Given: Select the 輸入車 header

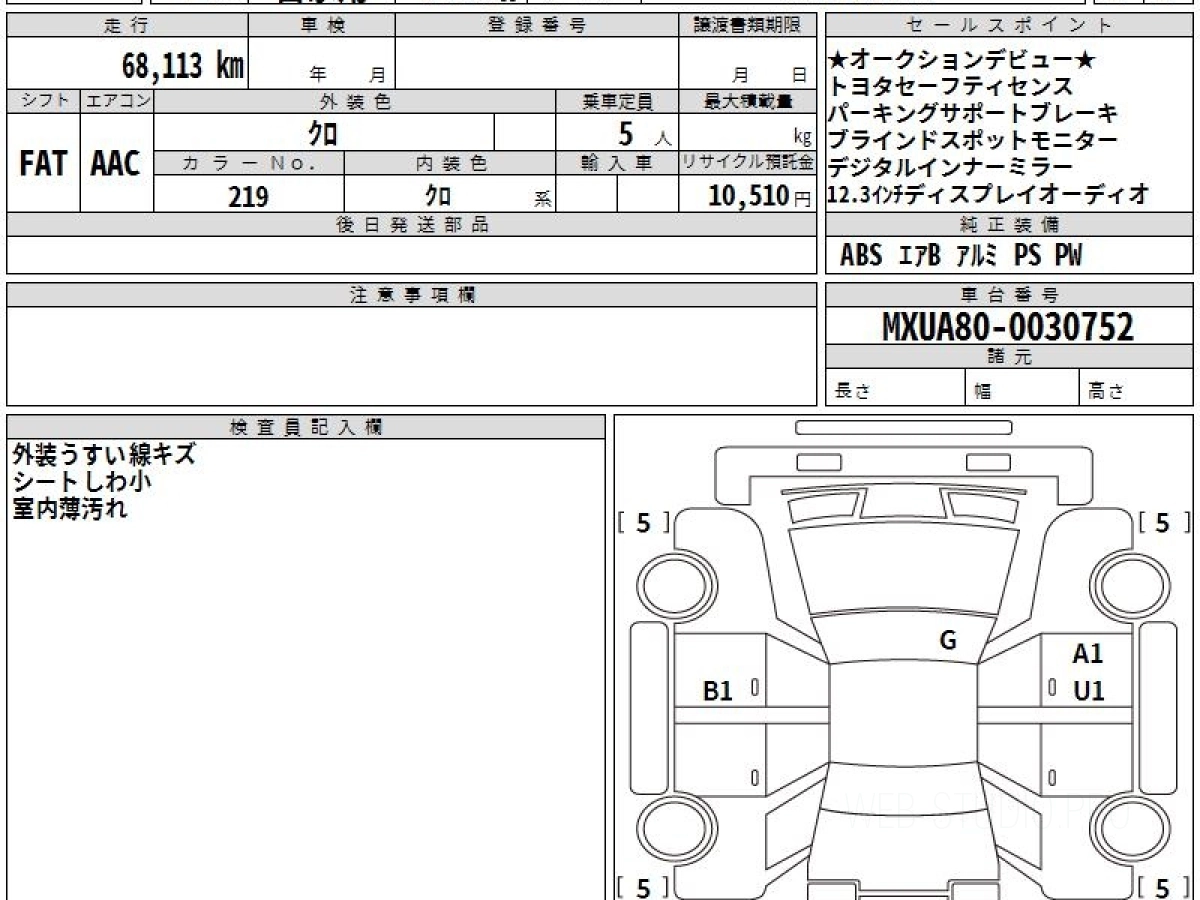Looking at the screenshot, I should (617, 163).
